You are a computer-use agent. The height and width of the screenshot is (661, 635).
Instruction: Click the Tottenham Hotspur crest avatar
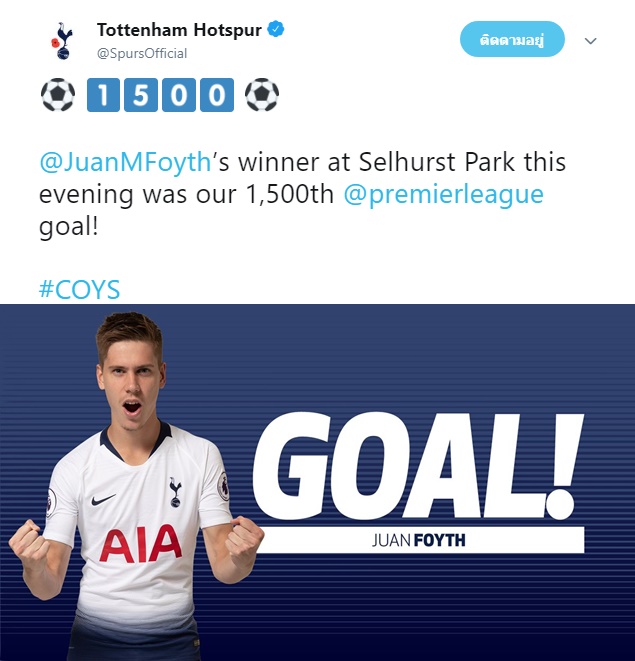pyautogui.click(x=62, y=41)
